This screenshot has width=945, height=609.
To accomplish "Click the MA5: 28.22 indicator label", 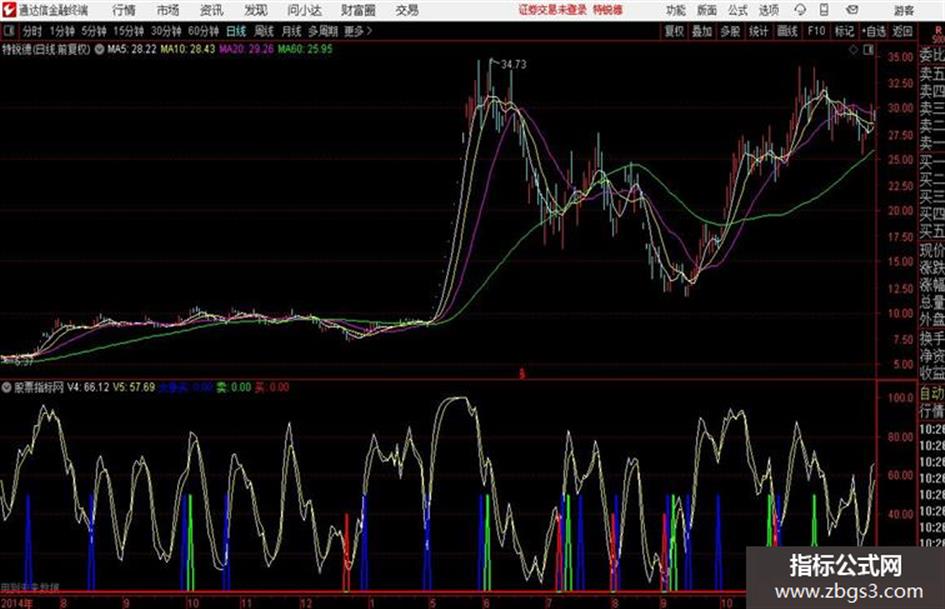I will point(132,49).
